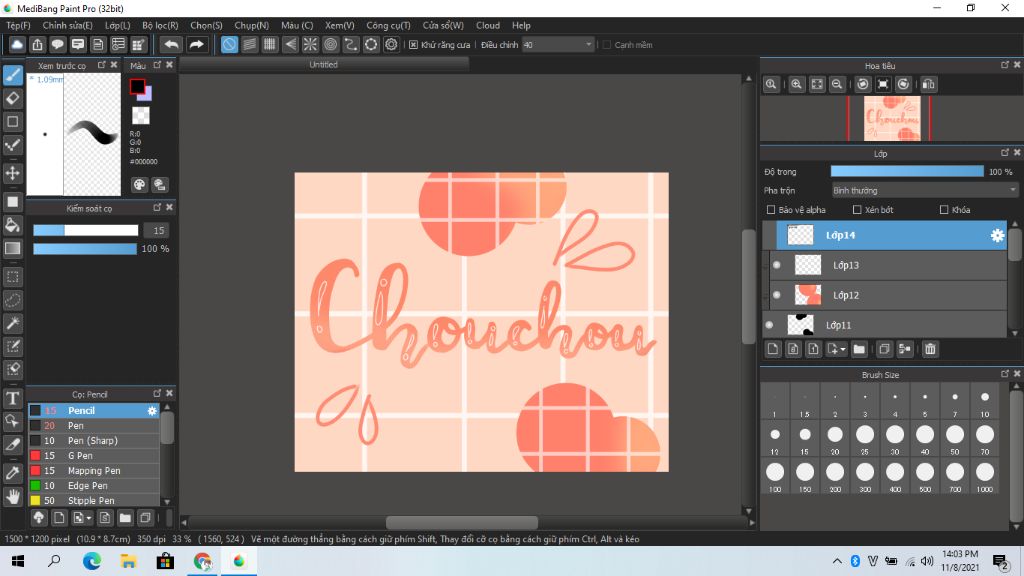Open the Tệp(F) menu
The width and height of the screenshot is (1024, 576).
(18, 25)
